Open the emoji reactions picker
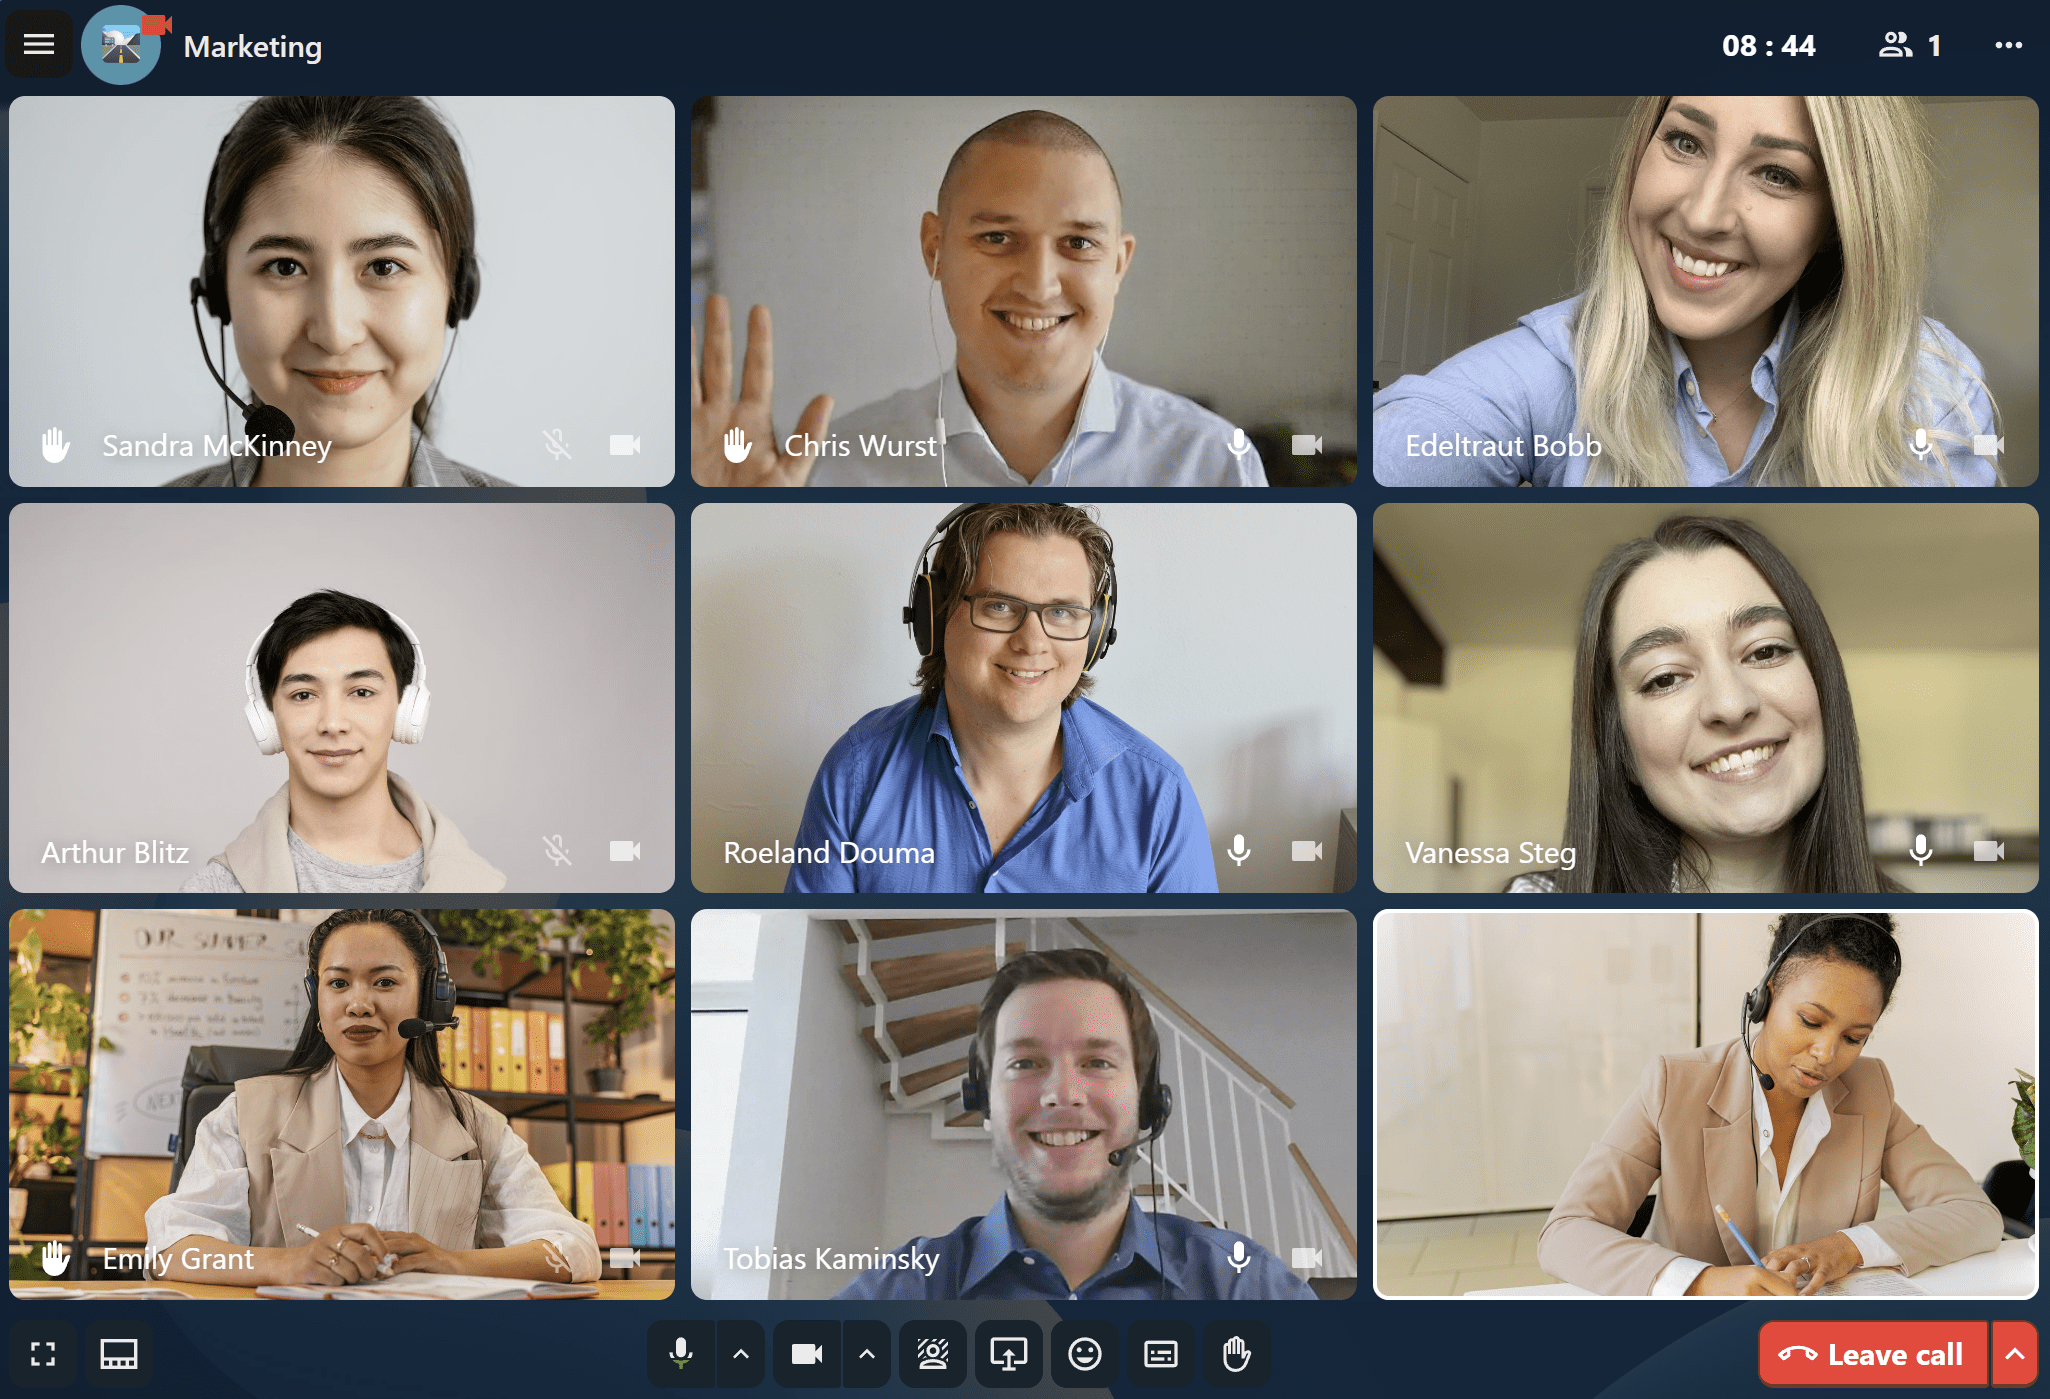The image size is (2050, 1399). coord(1085,1354)
